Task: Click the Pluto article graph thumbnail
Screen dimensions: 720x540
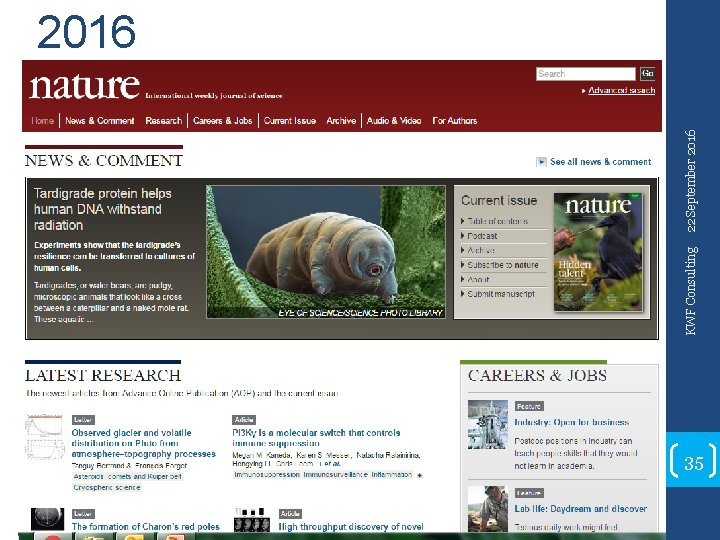Action: (45, 437)
